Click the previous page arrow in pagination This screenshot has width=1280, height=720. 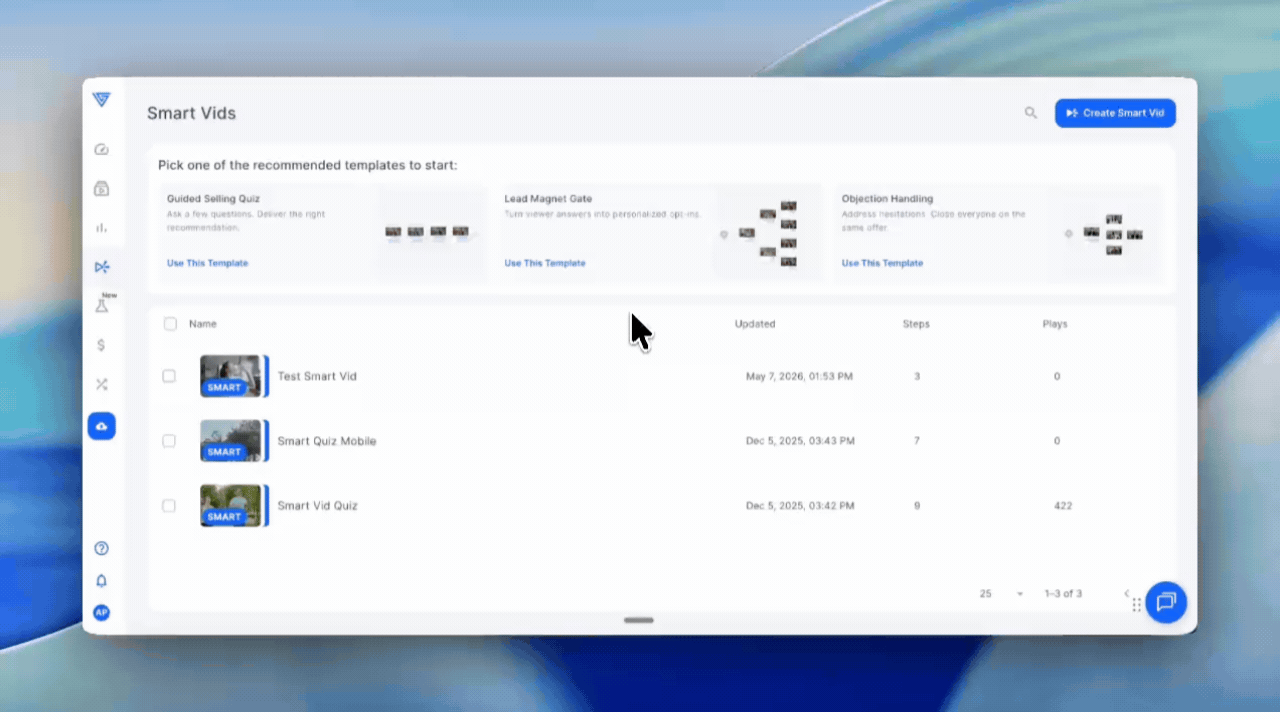coord(1126,593)
